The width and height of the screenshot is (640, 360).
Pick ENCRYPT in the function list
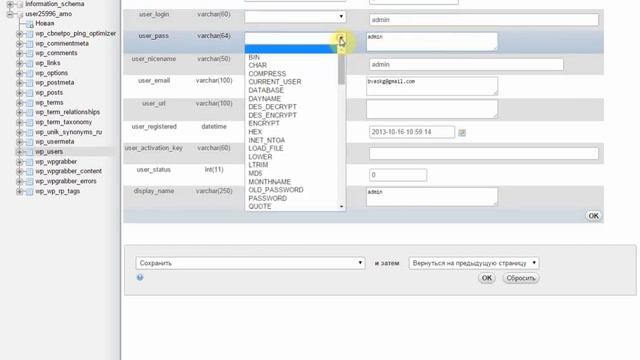[264, 123]
